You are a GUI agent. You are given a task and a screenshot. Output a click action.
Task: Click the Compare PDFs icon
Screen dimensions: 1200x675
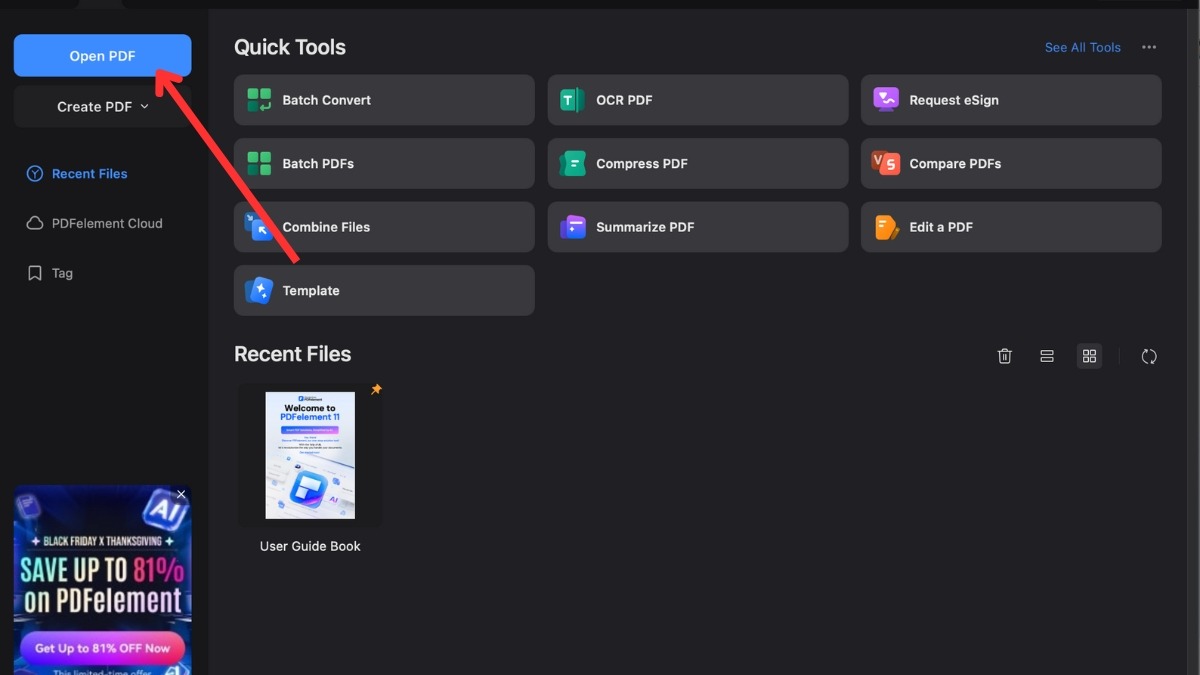pyautogui.click(x=886, y=163)
